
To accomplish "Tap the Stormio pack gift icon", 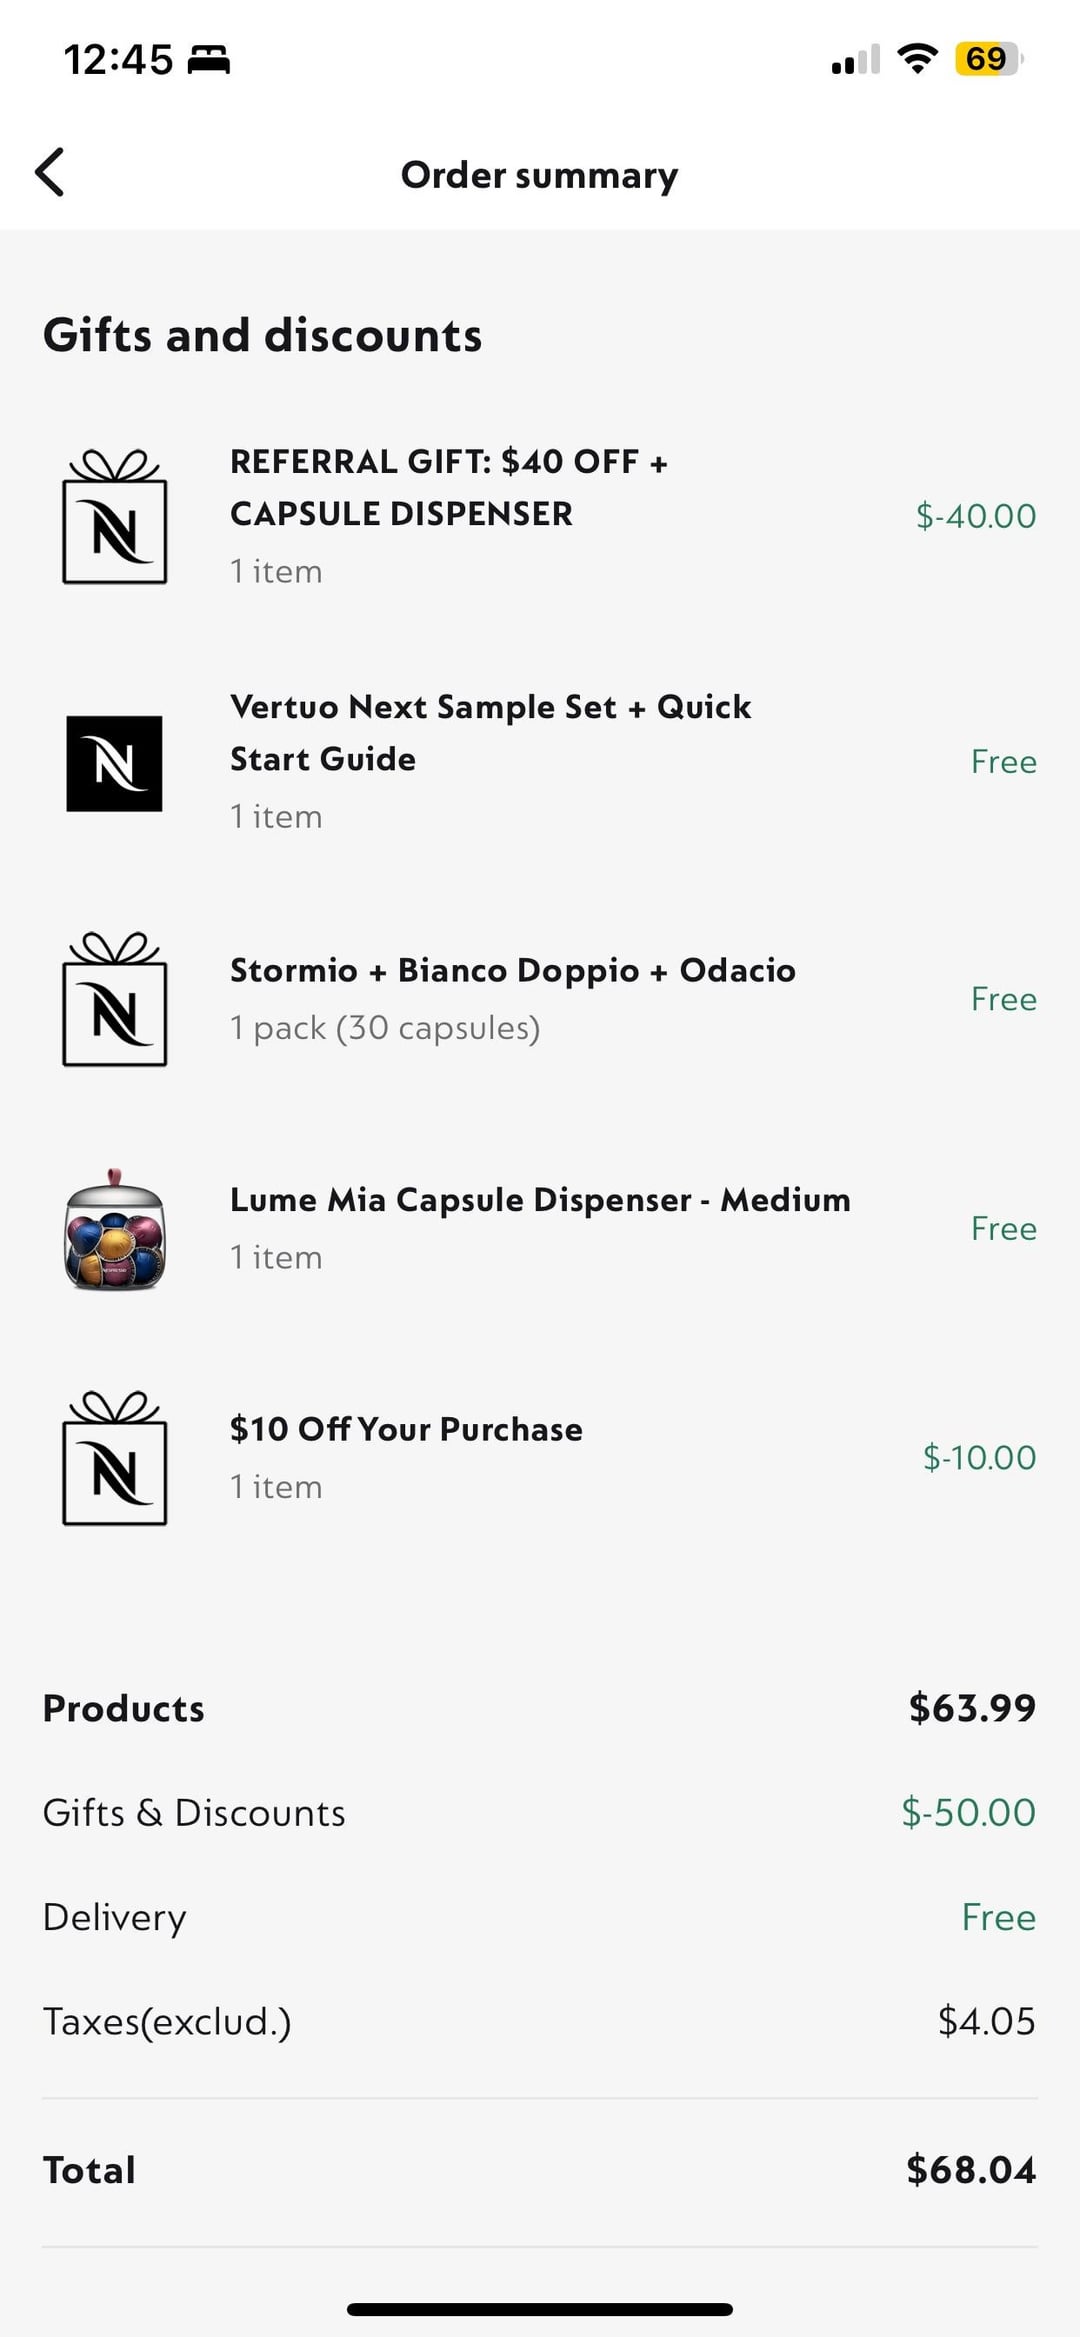I will pos(115,999).
